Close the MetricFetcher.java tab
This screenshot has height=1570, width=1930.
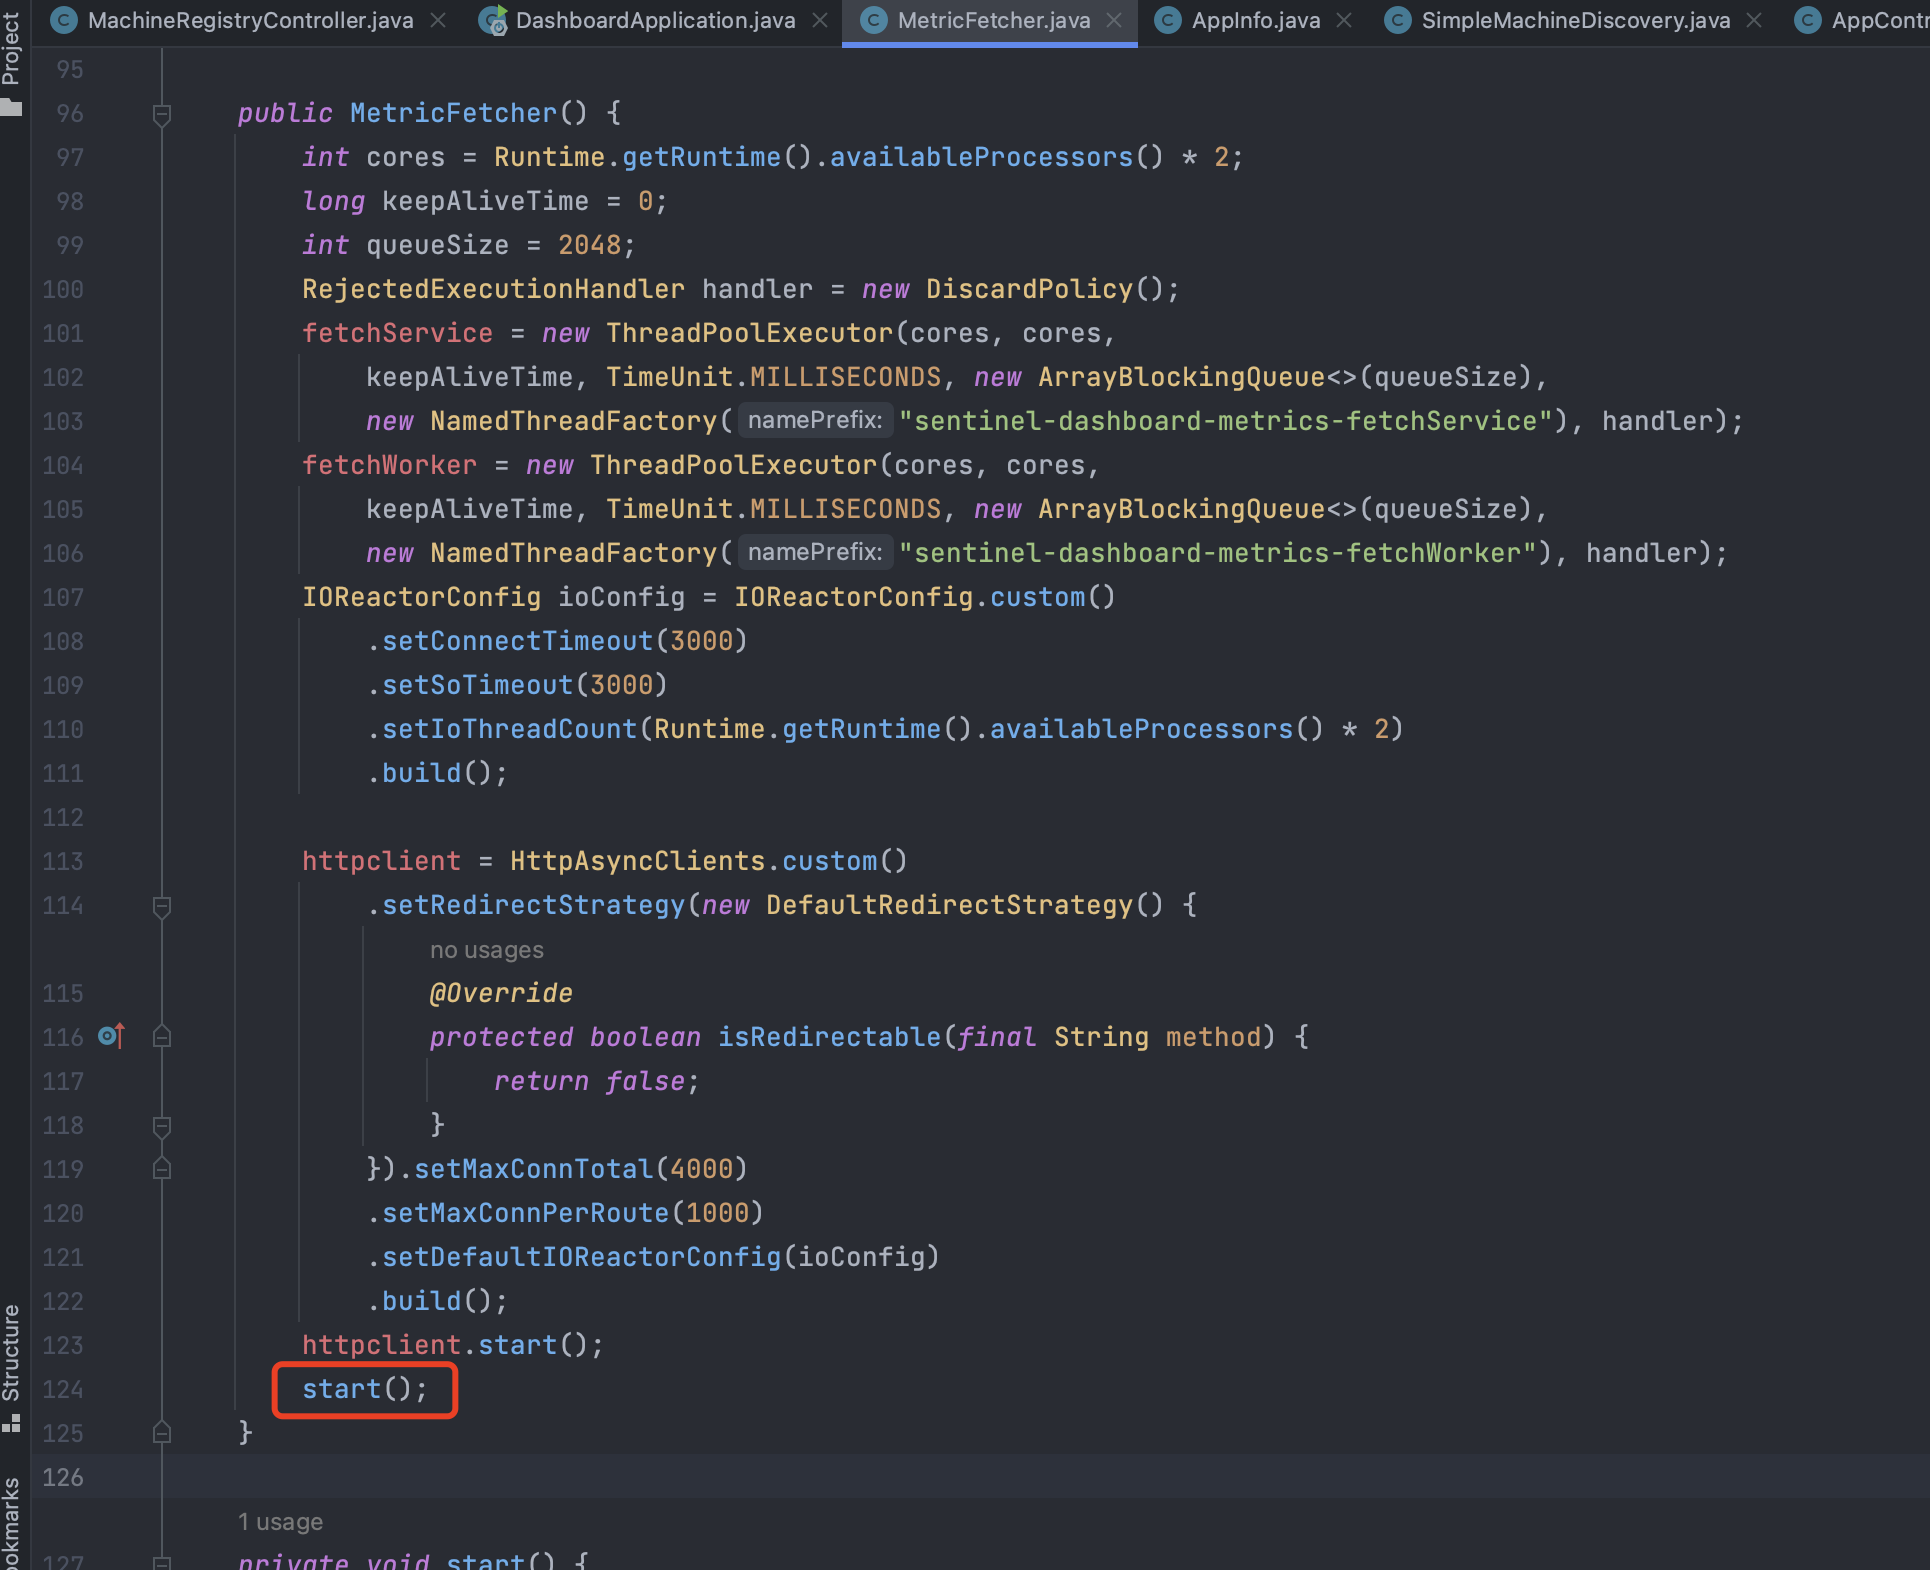(1114, 20)
